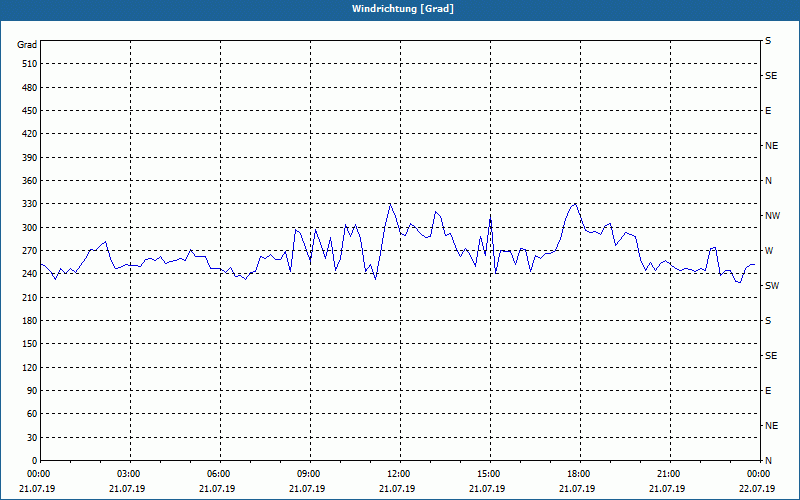
Task: Select the 330 y-axis tick label
Action: [30, 204]
